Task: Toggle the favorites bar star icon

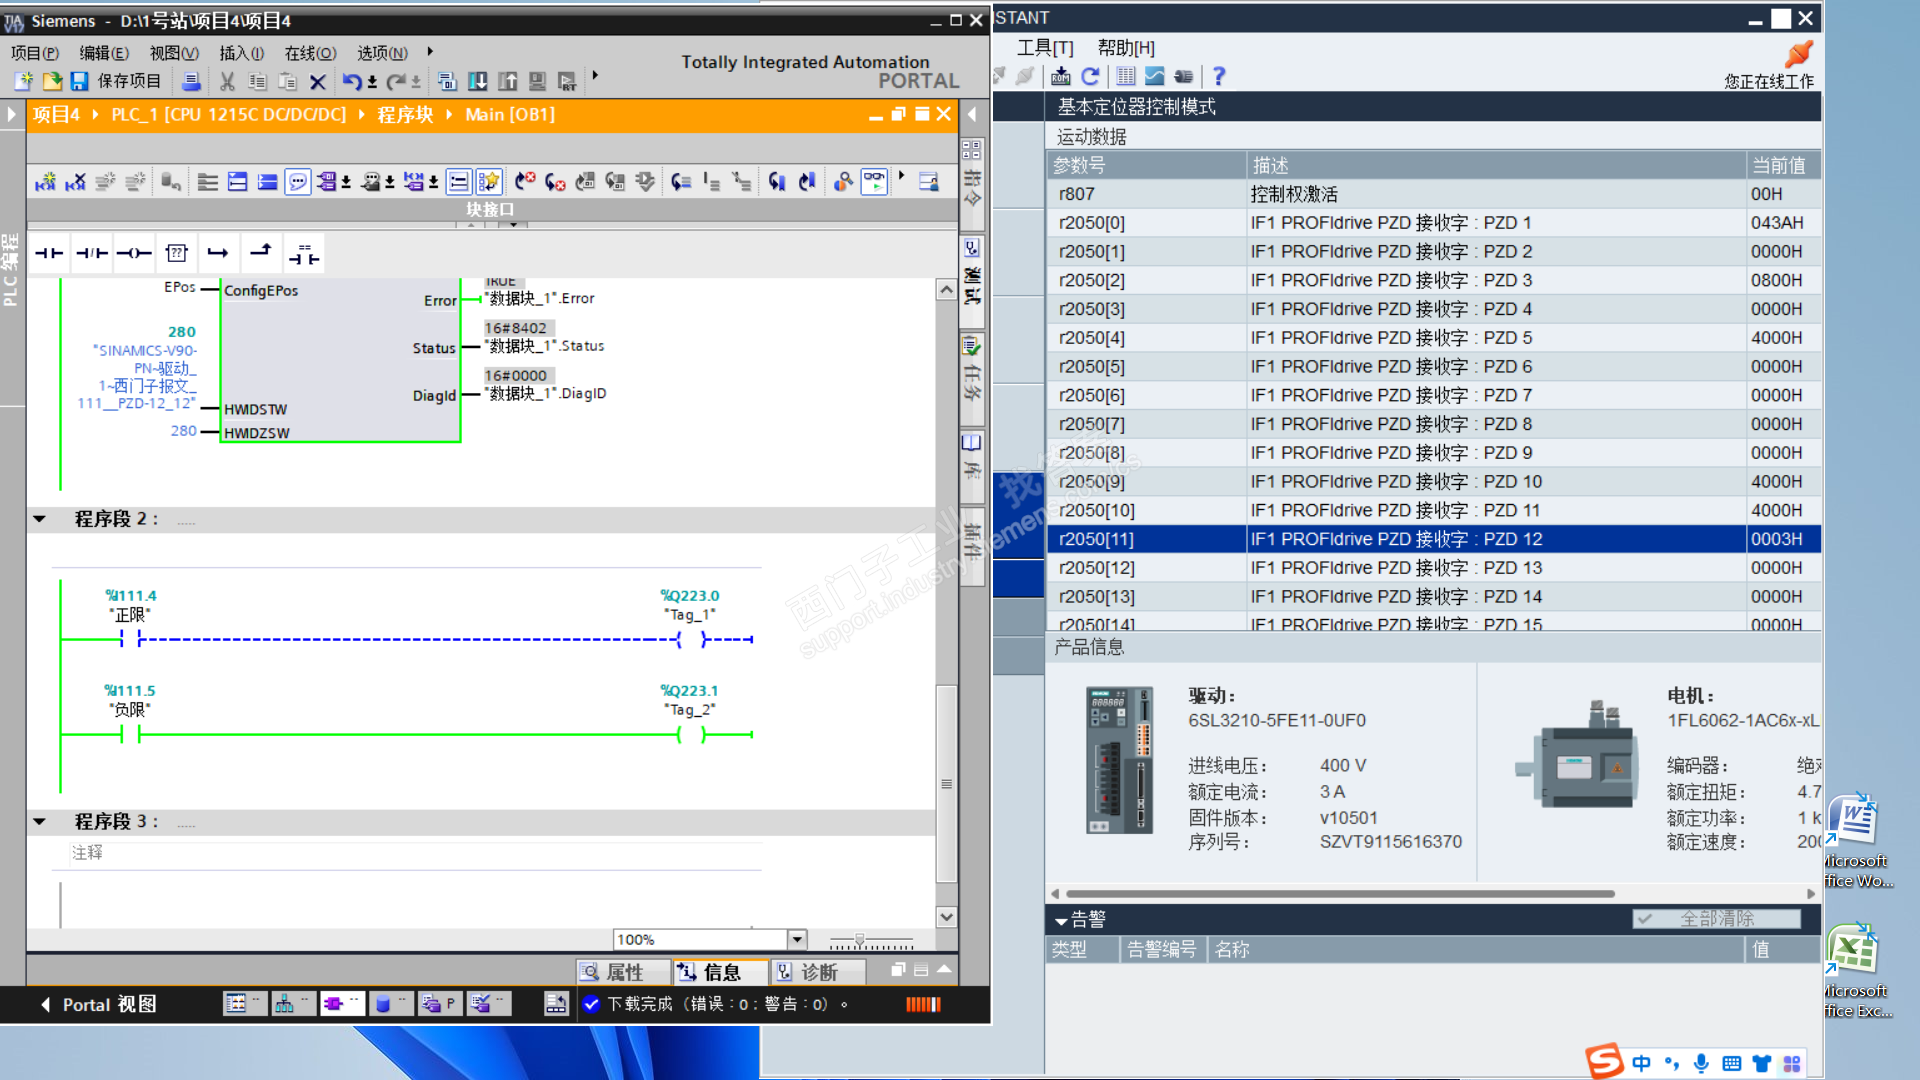Action: click(488, 182)
